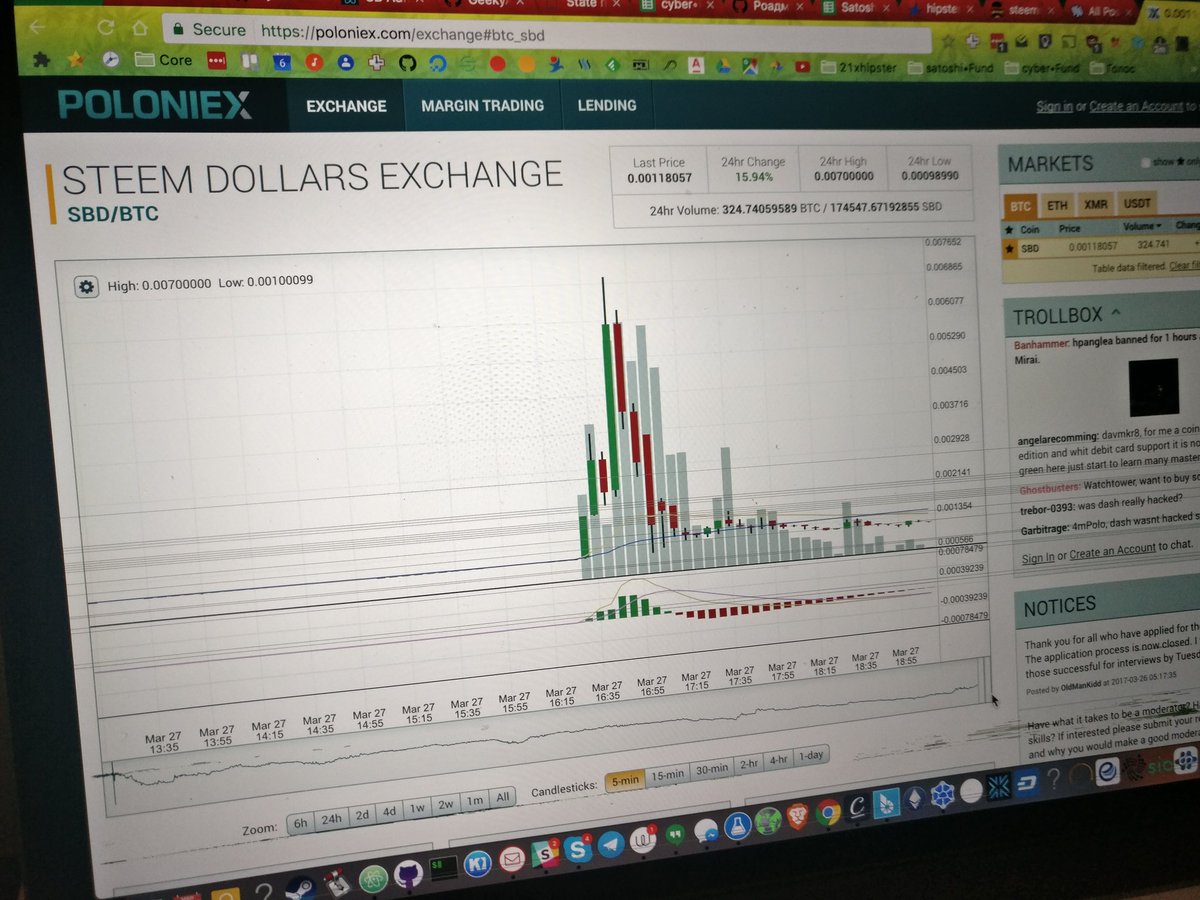Image resolution: width=1200 pixels, height=900 pixels.
Task: Select the 30-min candlestick interval
Action: [x=711, y=767]
